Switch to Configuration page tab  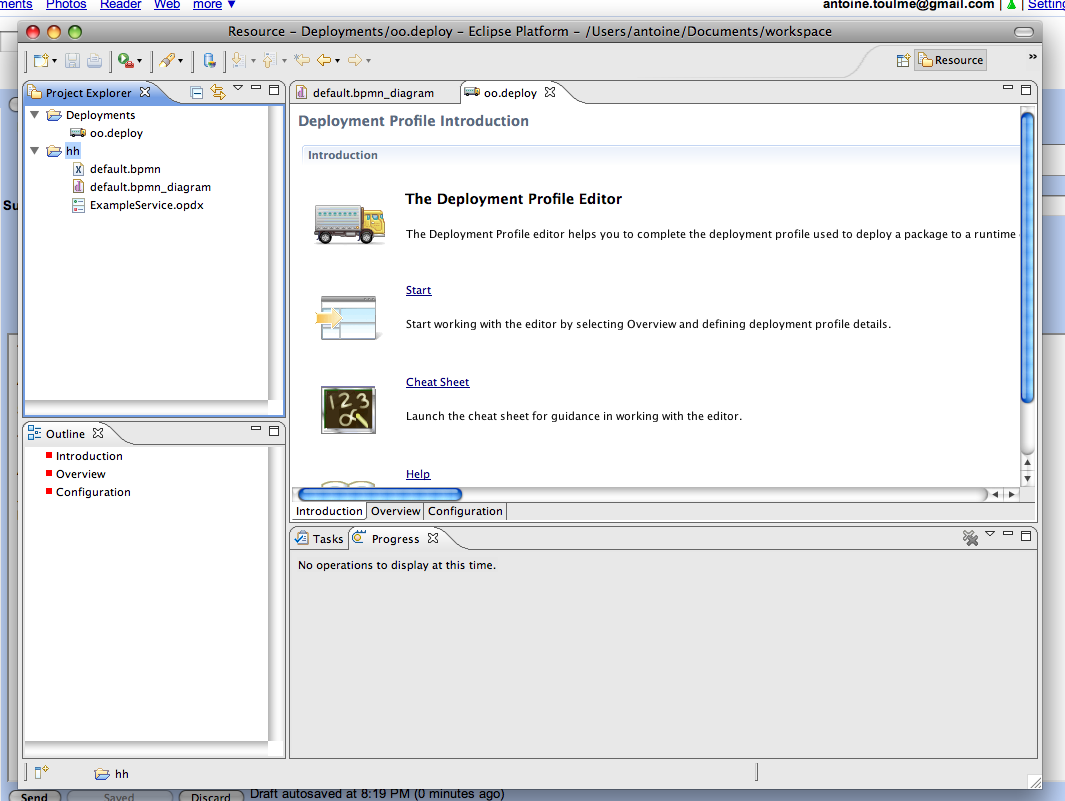(465, 512)
